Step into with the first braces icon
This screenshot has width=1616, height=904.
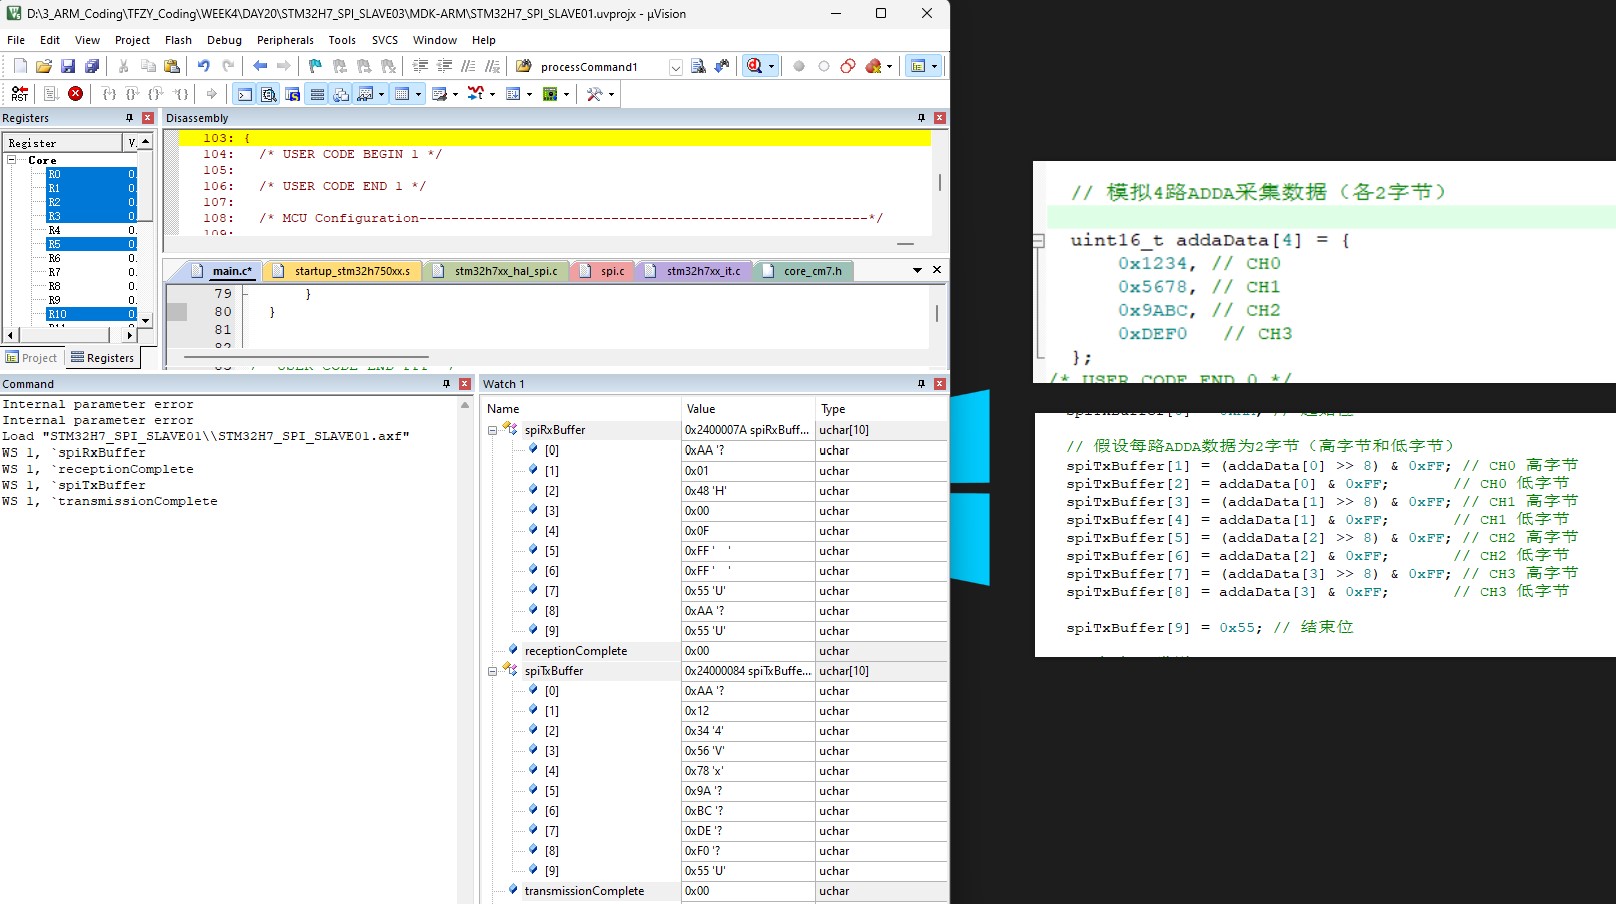pyautogui.click(x=108, y=94)
